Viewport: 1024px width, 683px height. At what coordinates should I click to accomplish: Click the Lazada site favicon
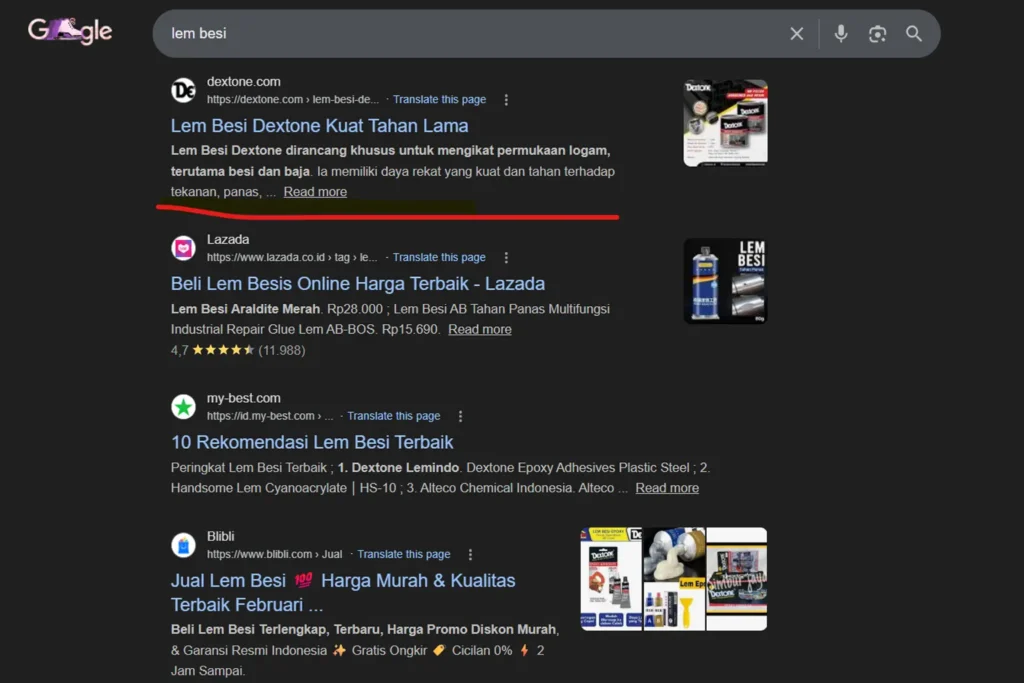[x=183, y=248]
